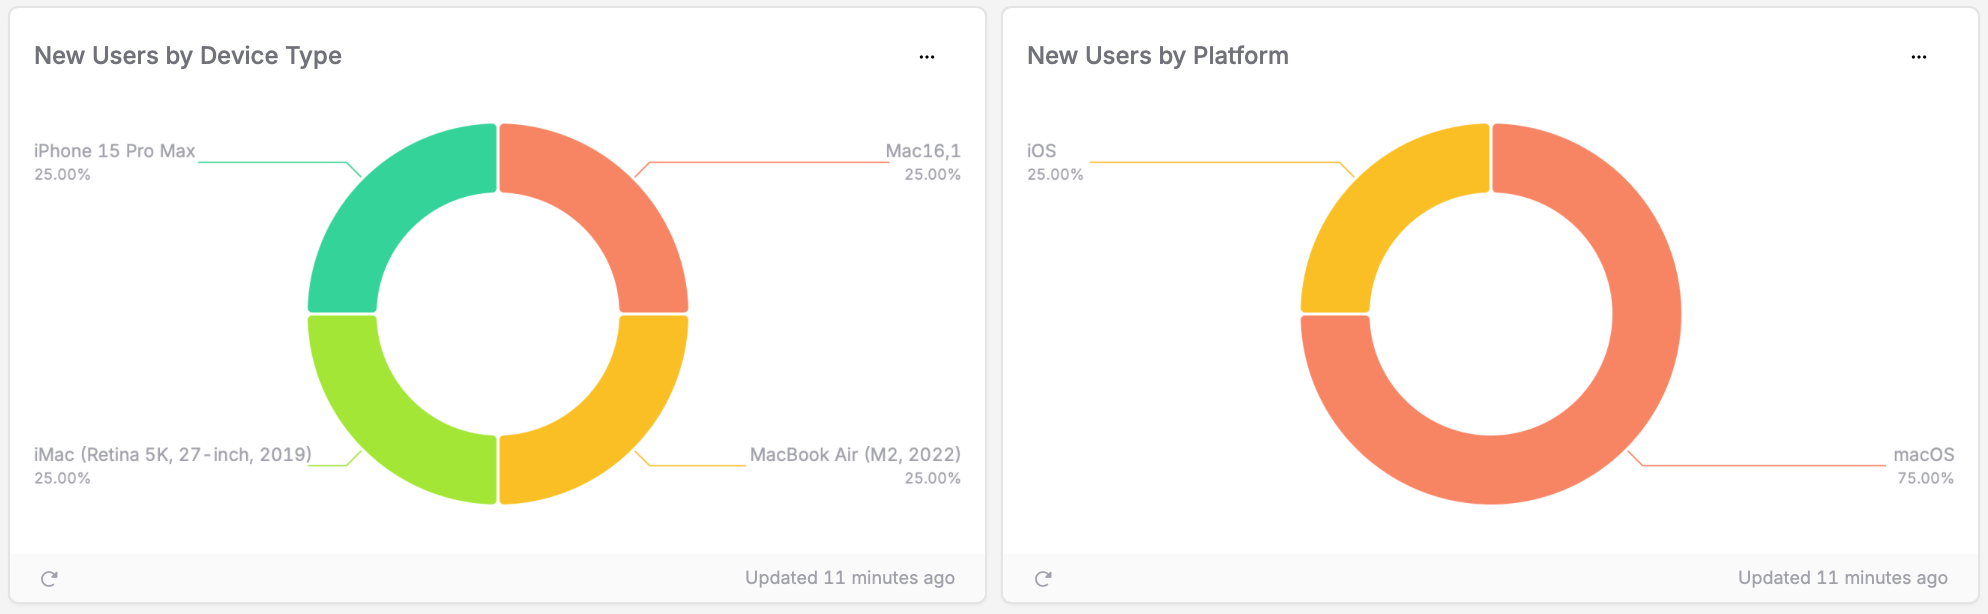Refresh the New Users by Platform chart
The image size is (1988, 614).
click(x=1043, y=578)
